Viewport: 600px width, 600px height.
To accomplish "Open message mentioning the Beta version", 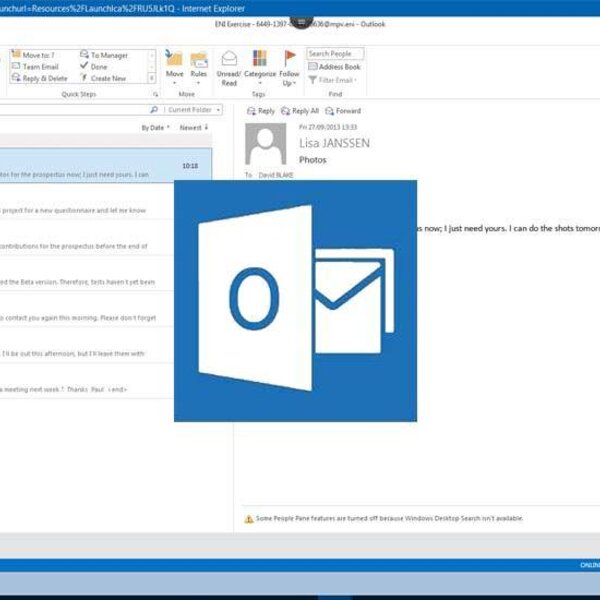I will (87, 274).
